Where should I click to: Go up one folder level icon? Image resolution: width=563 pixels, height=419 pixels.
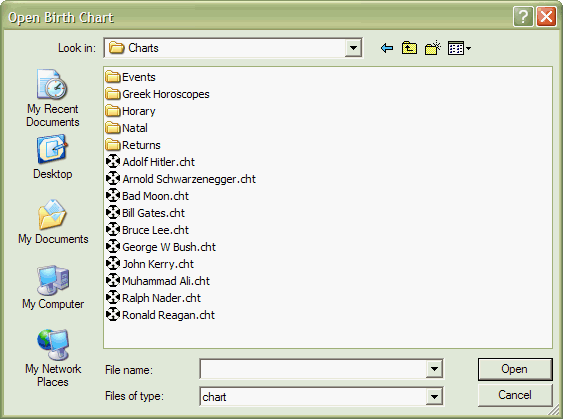[409, 48]
